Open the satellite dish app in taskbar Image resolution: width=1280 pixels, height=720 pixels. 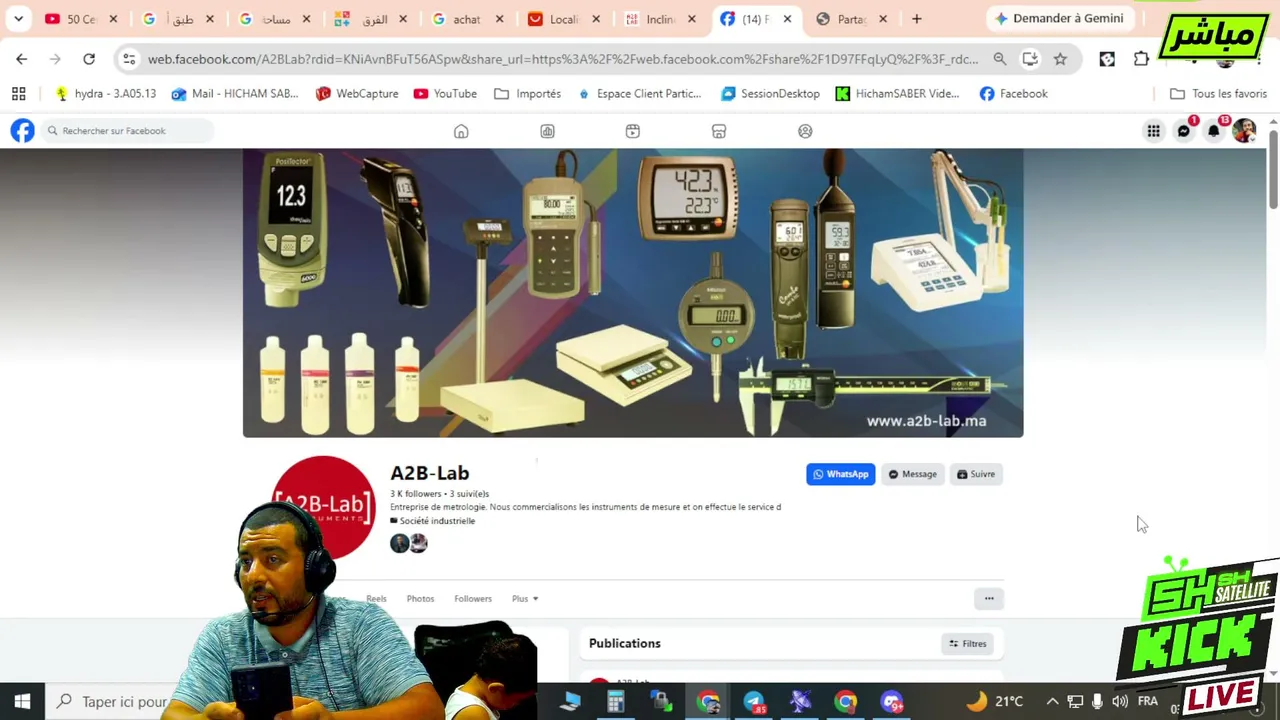coord(800,702)
